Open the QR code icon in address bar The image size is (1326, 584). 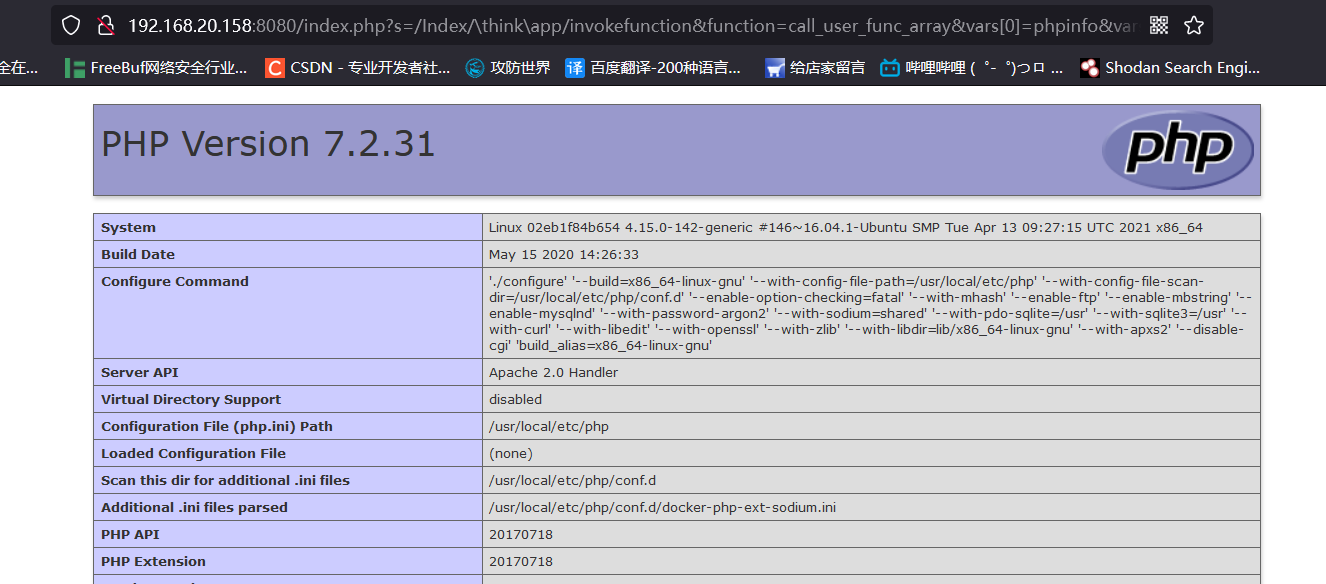click(x=1159, y=25)
